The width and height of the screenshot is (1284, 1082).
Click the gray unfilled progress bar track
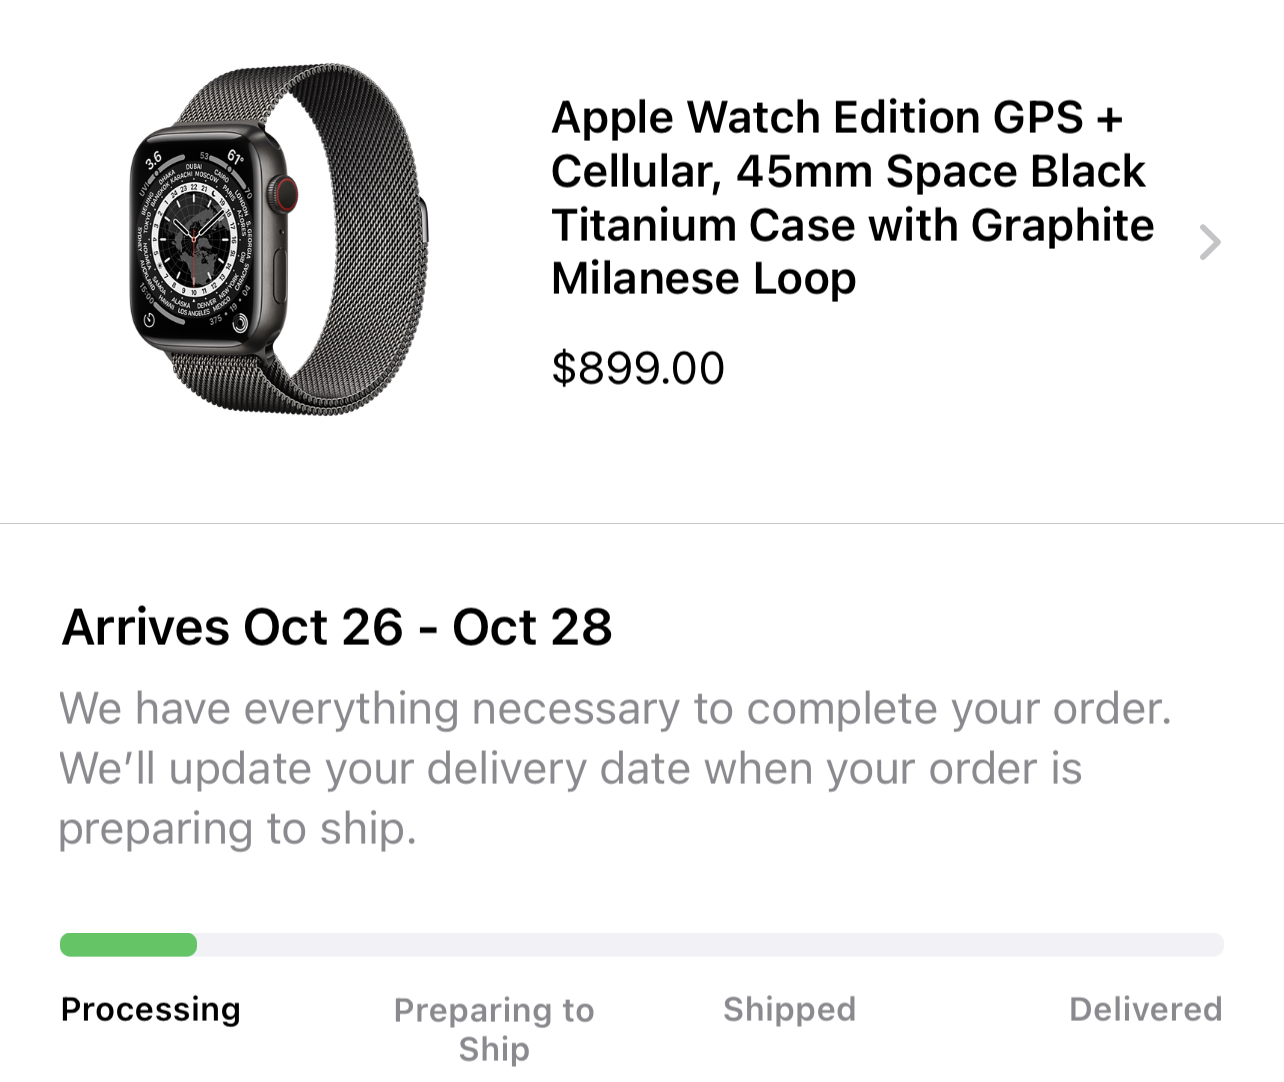[x=710, y=945]
